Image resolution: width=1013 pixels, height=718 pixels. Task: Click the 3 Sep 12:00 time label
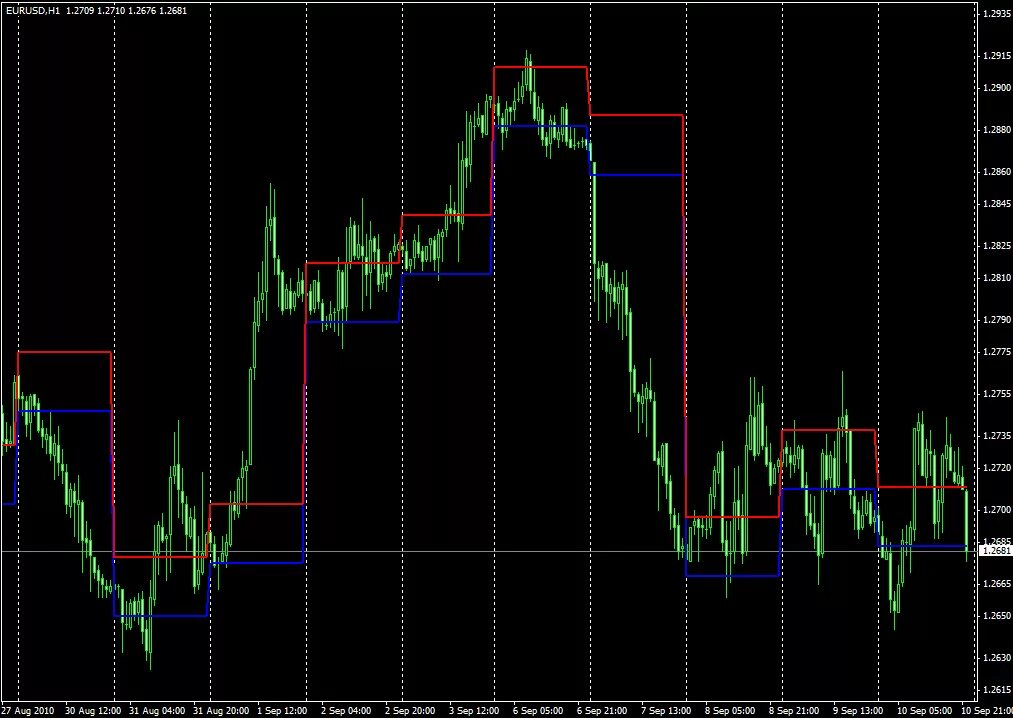(474, 711)
